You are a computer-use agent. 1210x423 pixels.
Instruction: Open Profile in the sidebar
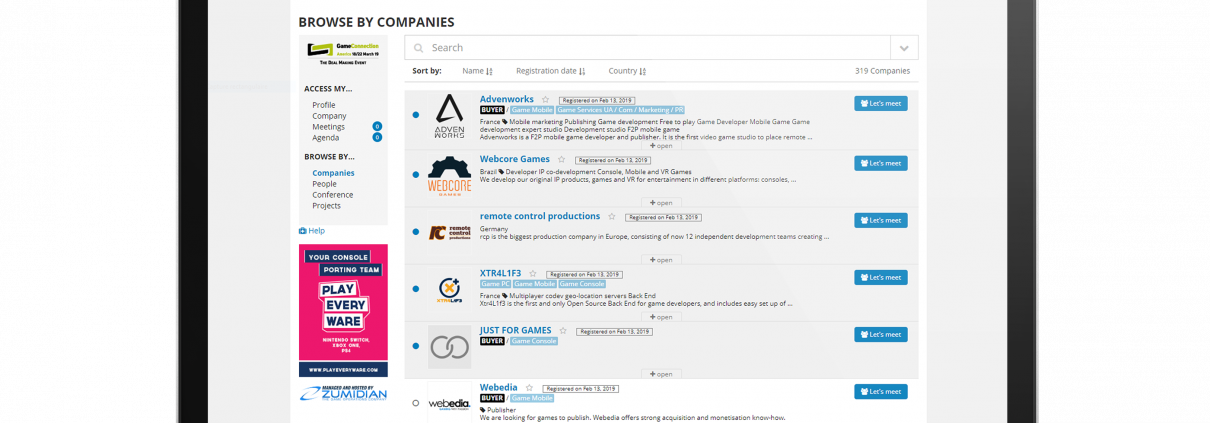tap(324, 105)
